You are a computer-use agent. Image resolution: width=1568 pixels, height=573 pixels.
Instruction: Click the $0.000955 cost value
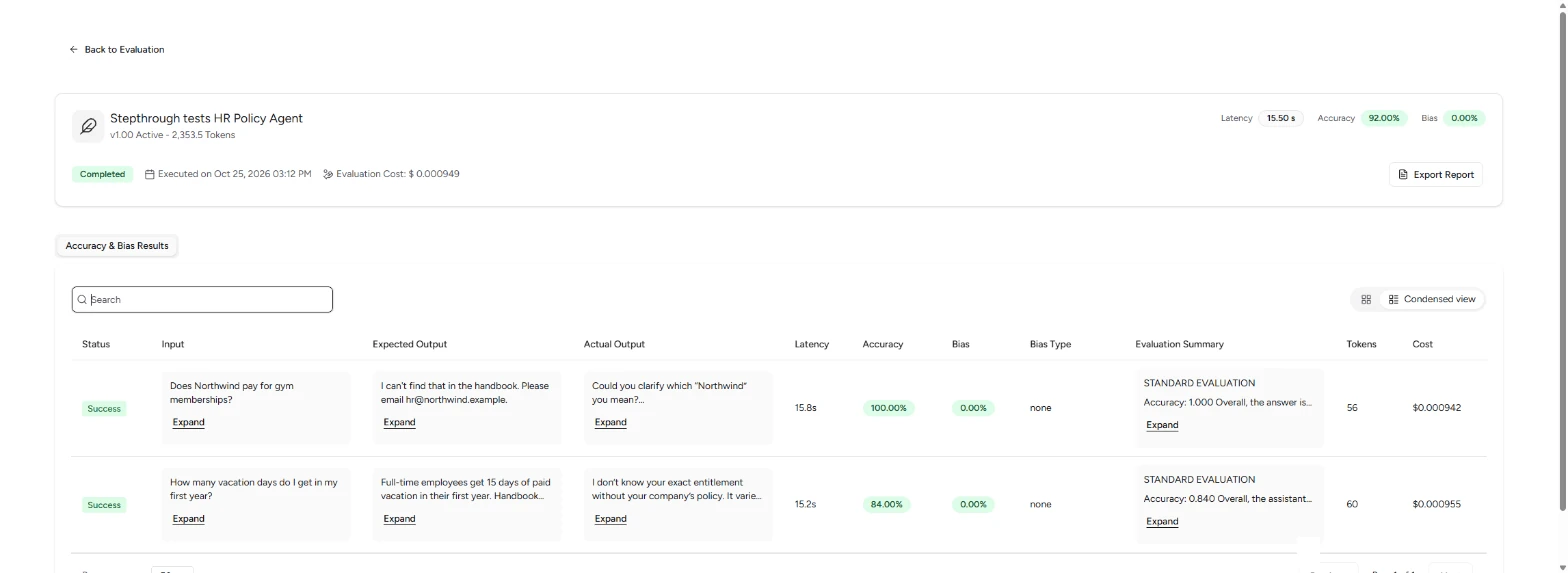pos(1436,504)
